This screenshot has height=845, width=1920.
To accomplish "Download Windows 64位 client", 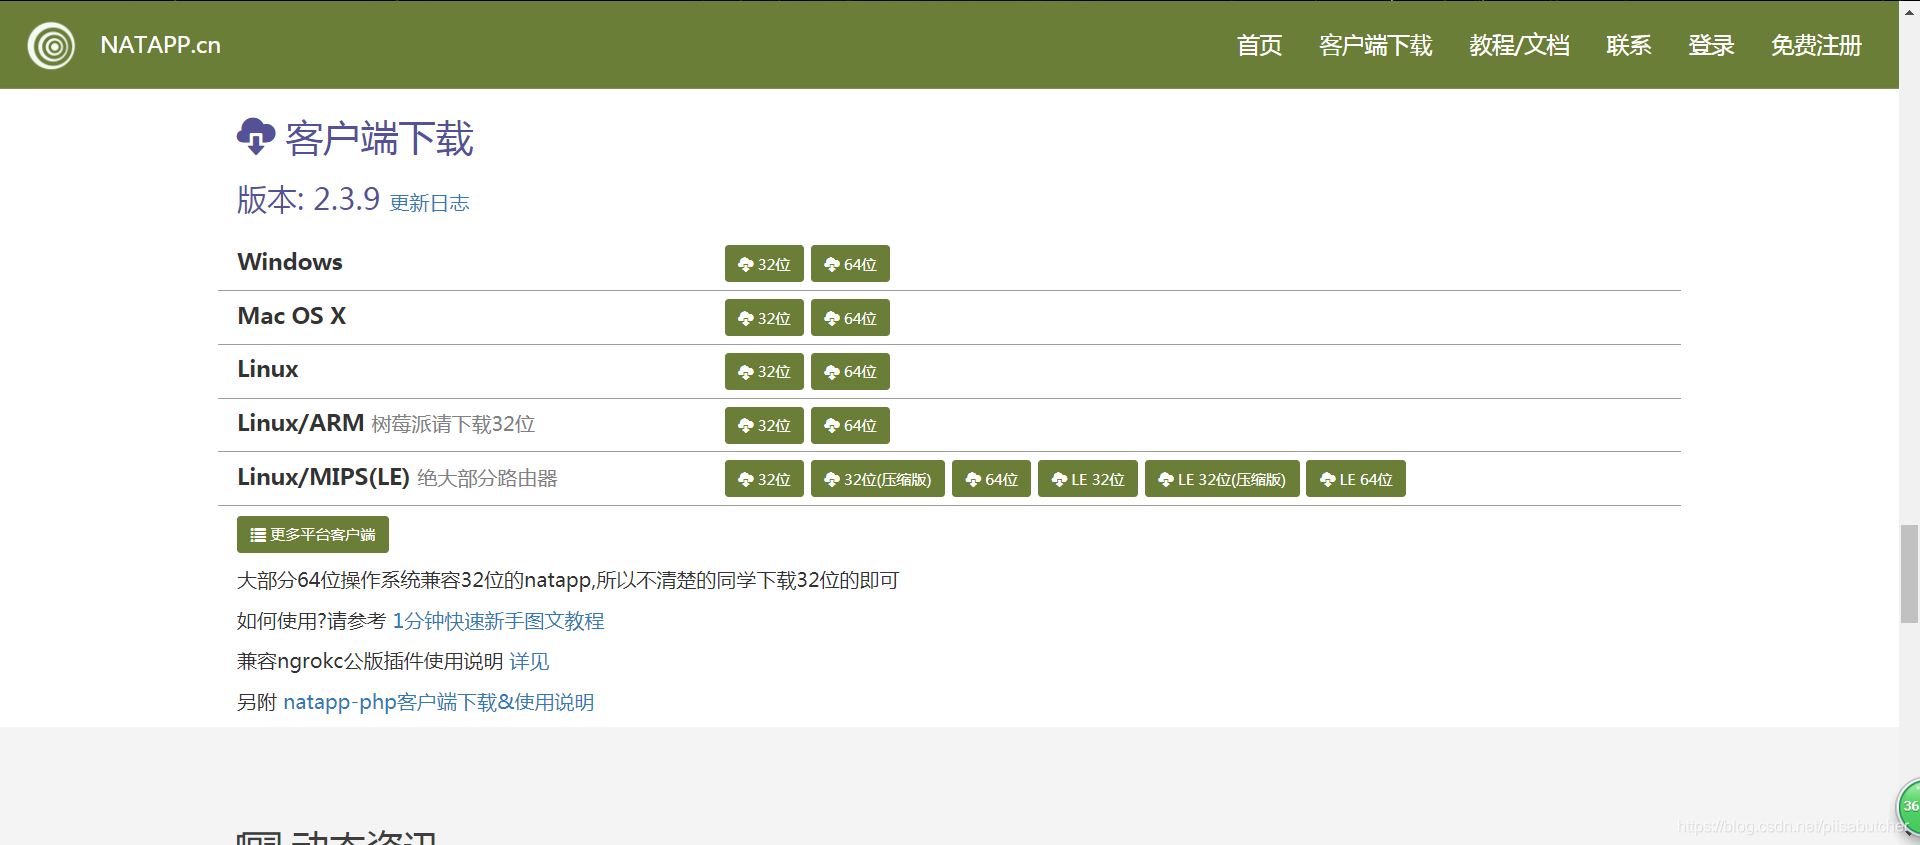I will pyautogui.click(x=850, y=264).
